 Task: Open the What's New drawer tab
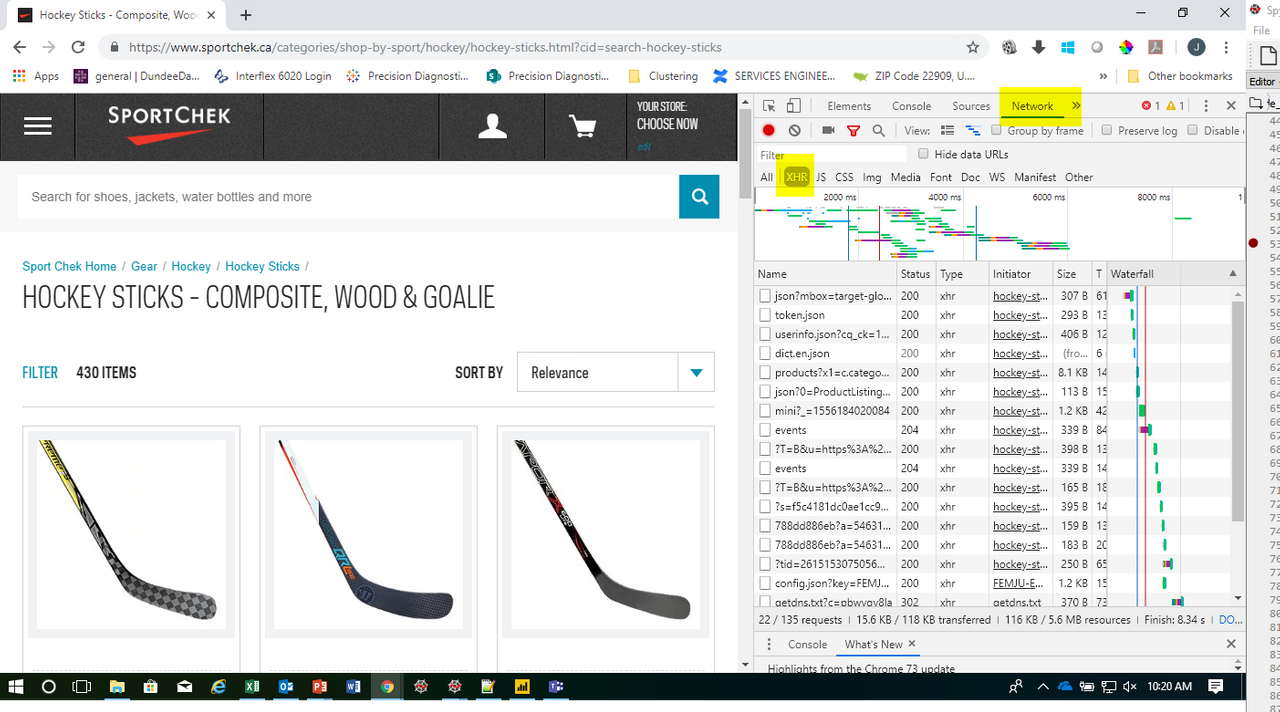[873, 644]
